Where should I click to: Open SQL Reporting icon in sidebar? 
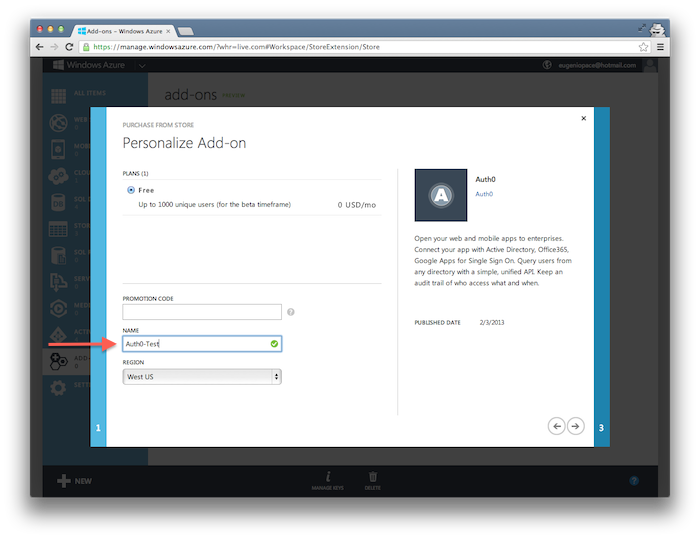58,256
